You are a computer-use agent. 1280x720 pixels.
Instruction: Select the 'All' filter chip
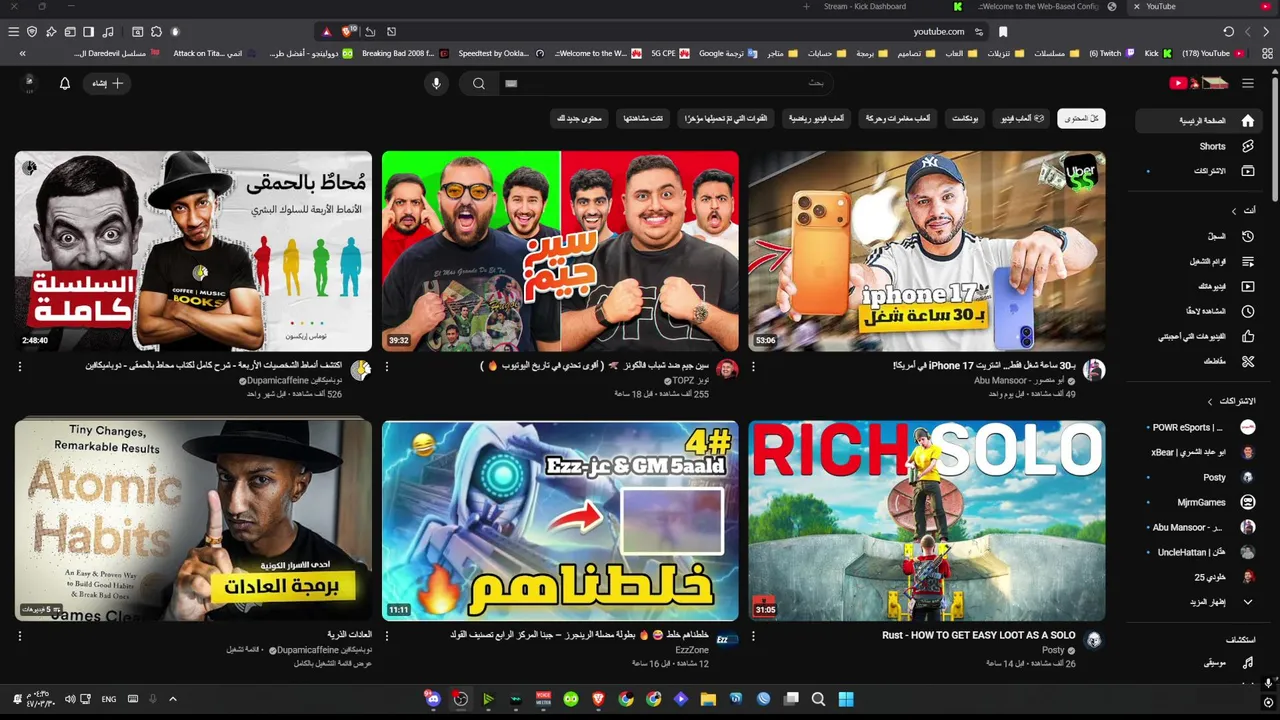point(1081,118)
